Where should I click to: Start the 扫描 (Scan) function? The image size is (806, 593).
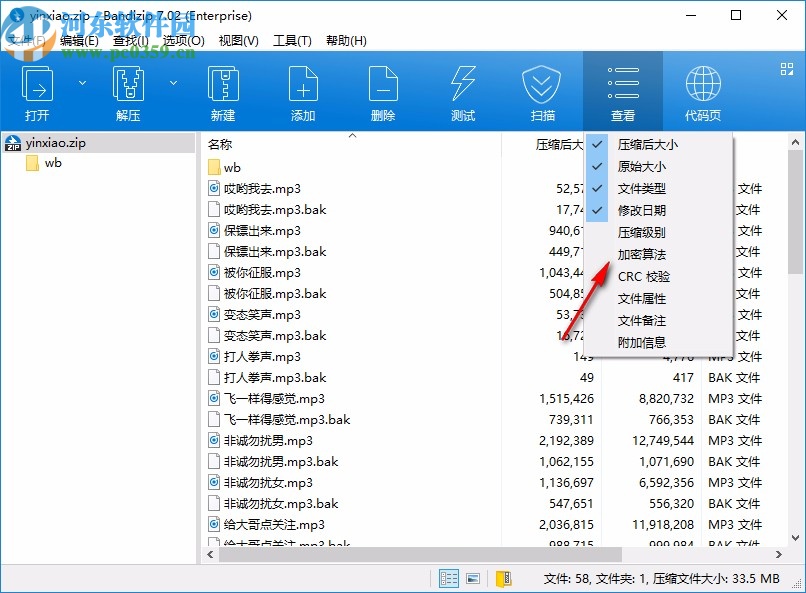point(542,90)
